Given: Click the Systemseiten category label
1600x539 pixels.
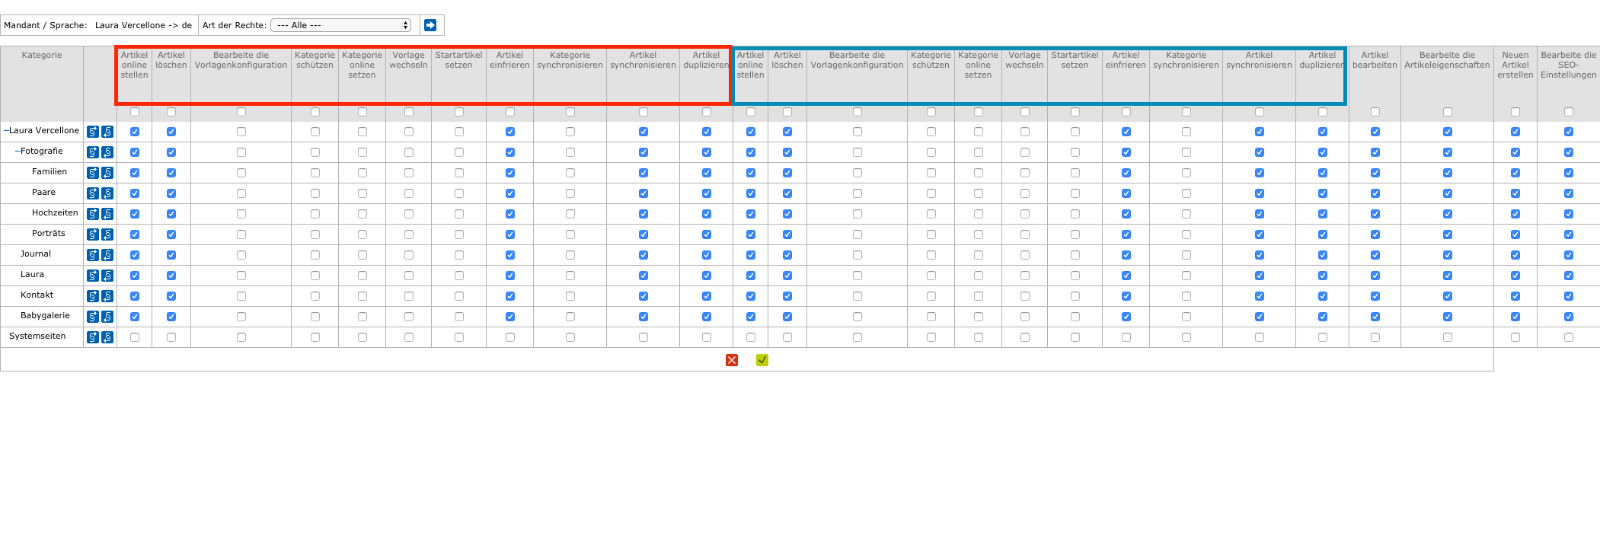Looking at the screenshot, I should (x=38, y=337).
